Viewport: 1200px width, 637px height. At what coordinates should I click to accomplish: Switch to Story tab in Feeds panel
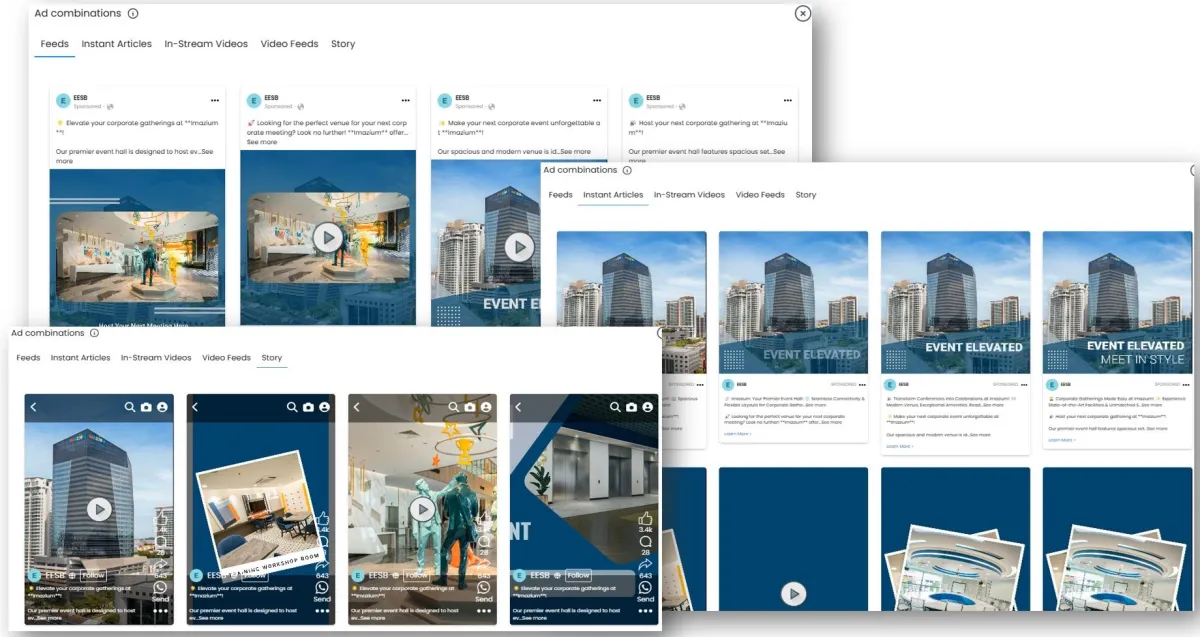tap(343, 44)
